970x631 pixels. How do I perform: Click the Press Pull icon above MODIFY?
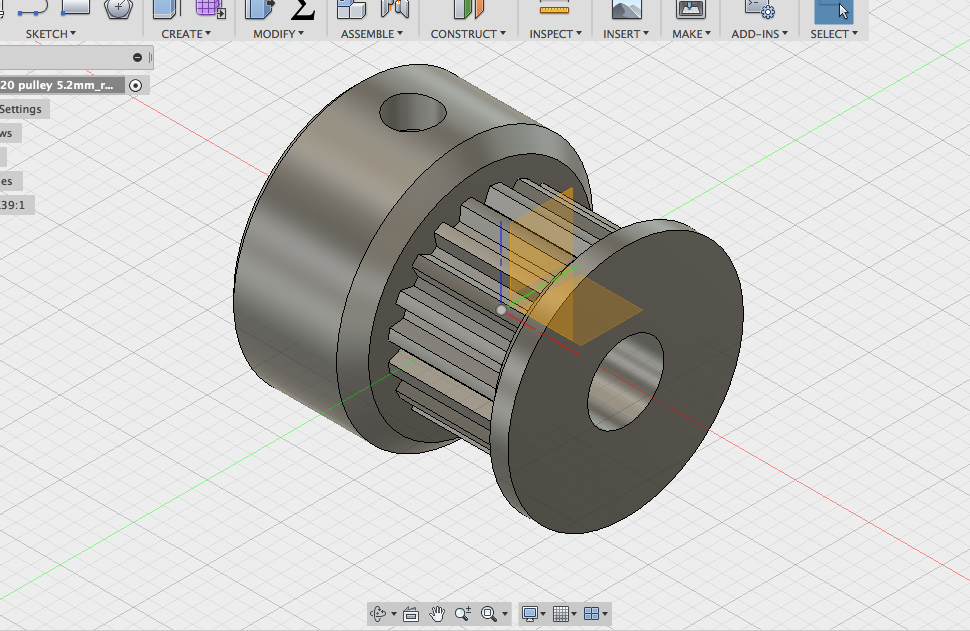259,9
